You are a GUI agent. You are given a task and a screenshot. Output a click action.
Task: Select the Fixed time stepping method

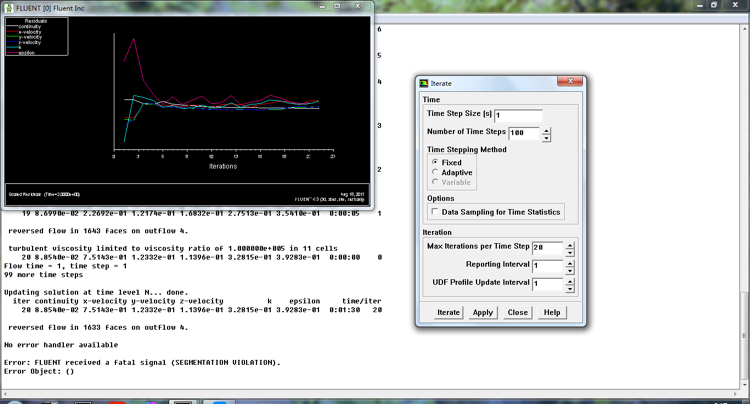435,162
